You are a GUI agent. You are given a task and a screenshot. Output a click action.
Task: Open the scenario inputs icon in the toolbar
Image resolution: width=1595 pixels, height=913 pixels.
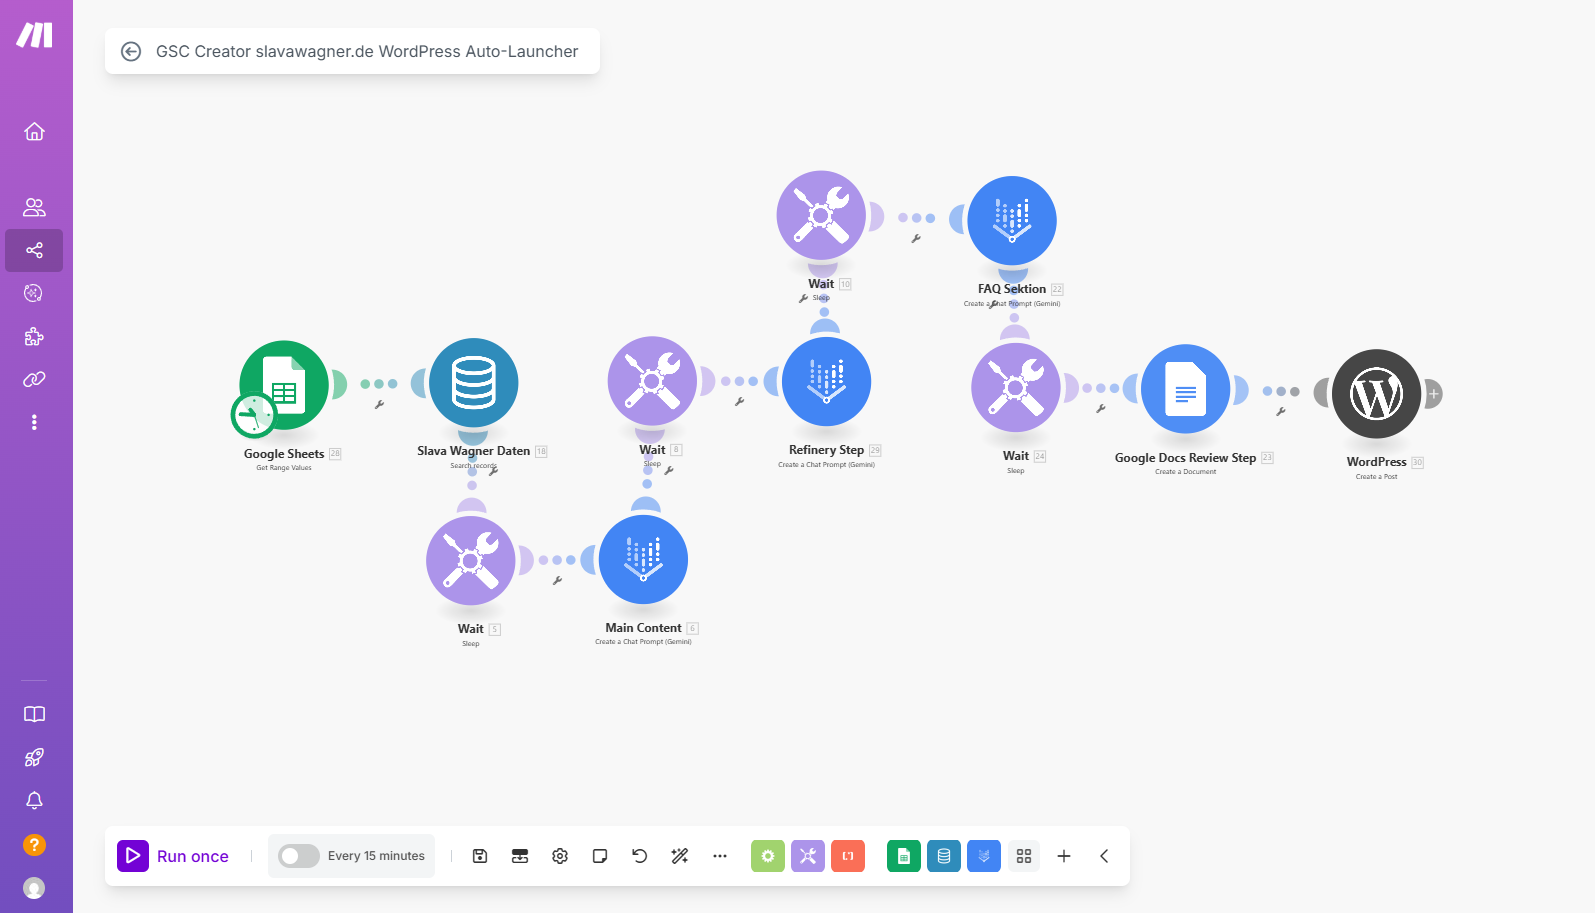pos(520,856)
